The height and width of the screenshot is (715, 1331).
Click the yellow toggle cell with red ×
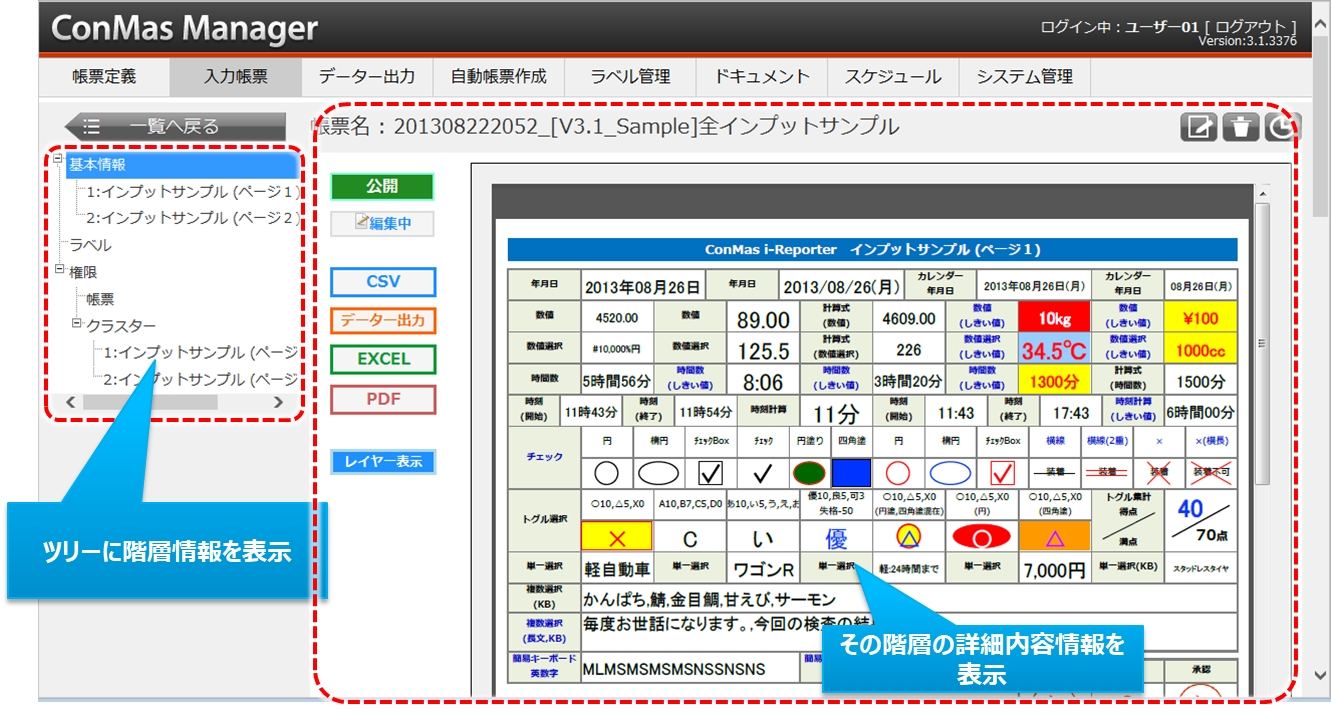(616, 536)
